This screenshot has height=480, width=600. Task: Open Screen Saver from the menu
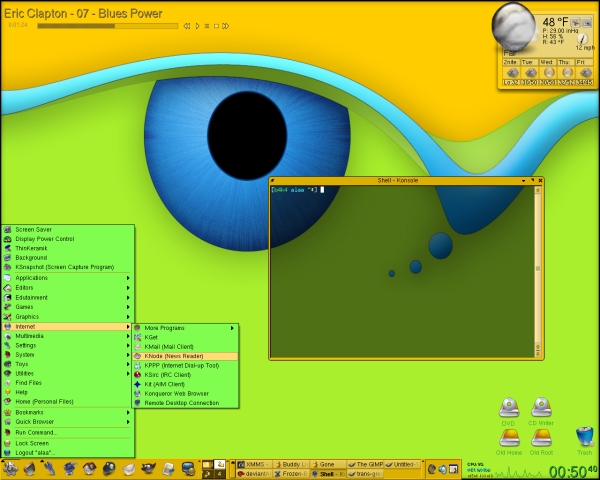pos(67,230)
